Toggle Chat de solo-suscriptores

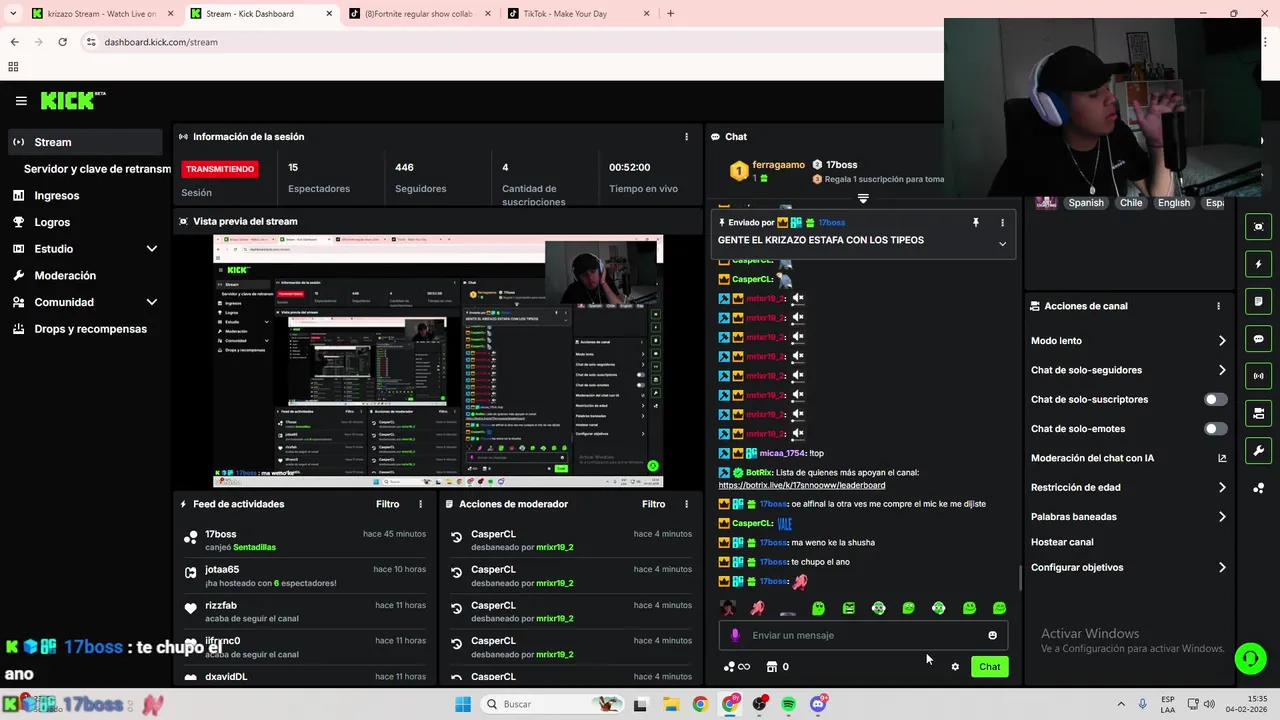click(1215, 399)
